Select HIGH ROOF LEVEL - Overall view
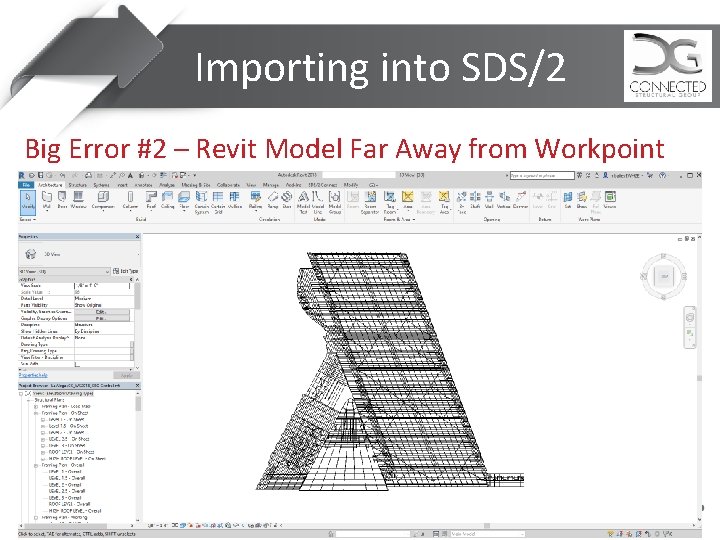This screenshot has width=720, height=540. pos(74,511)
